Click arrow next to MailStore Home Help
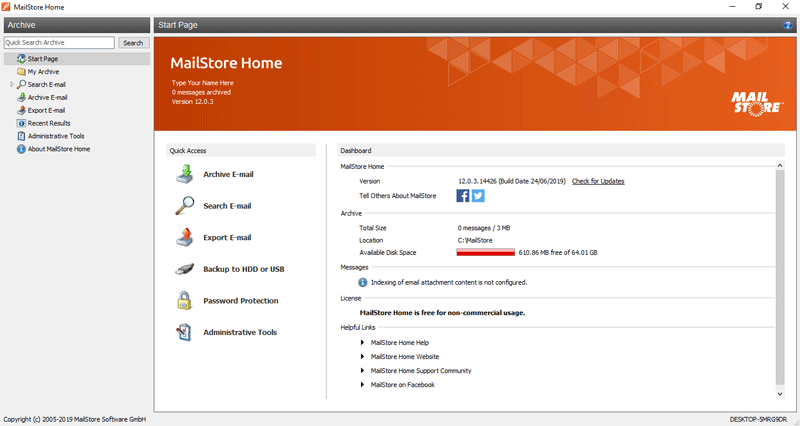This screenshot has height=426, width=800. 362,342
